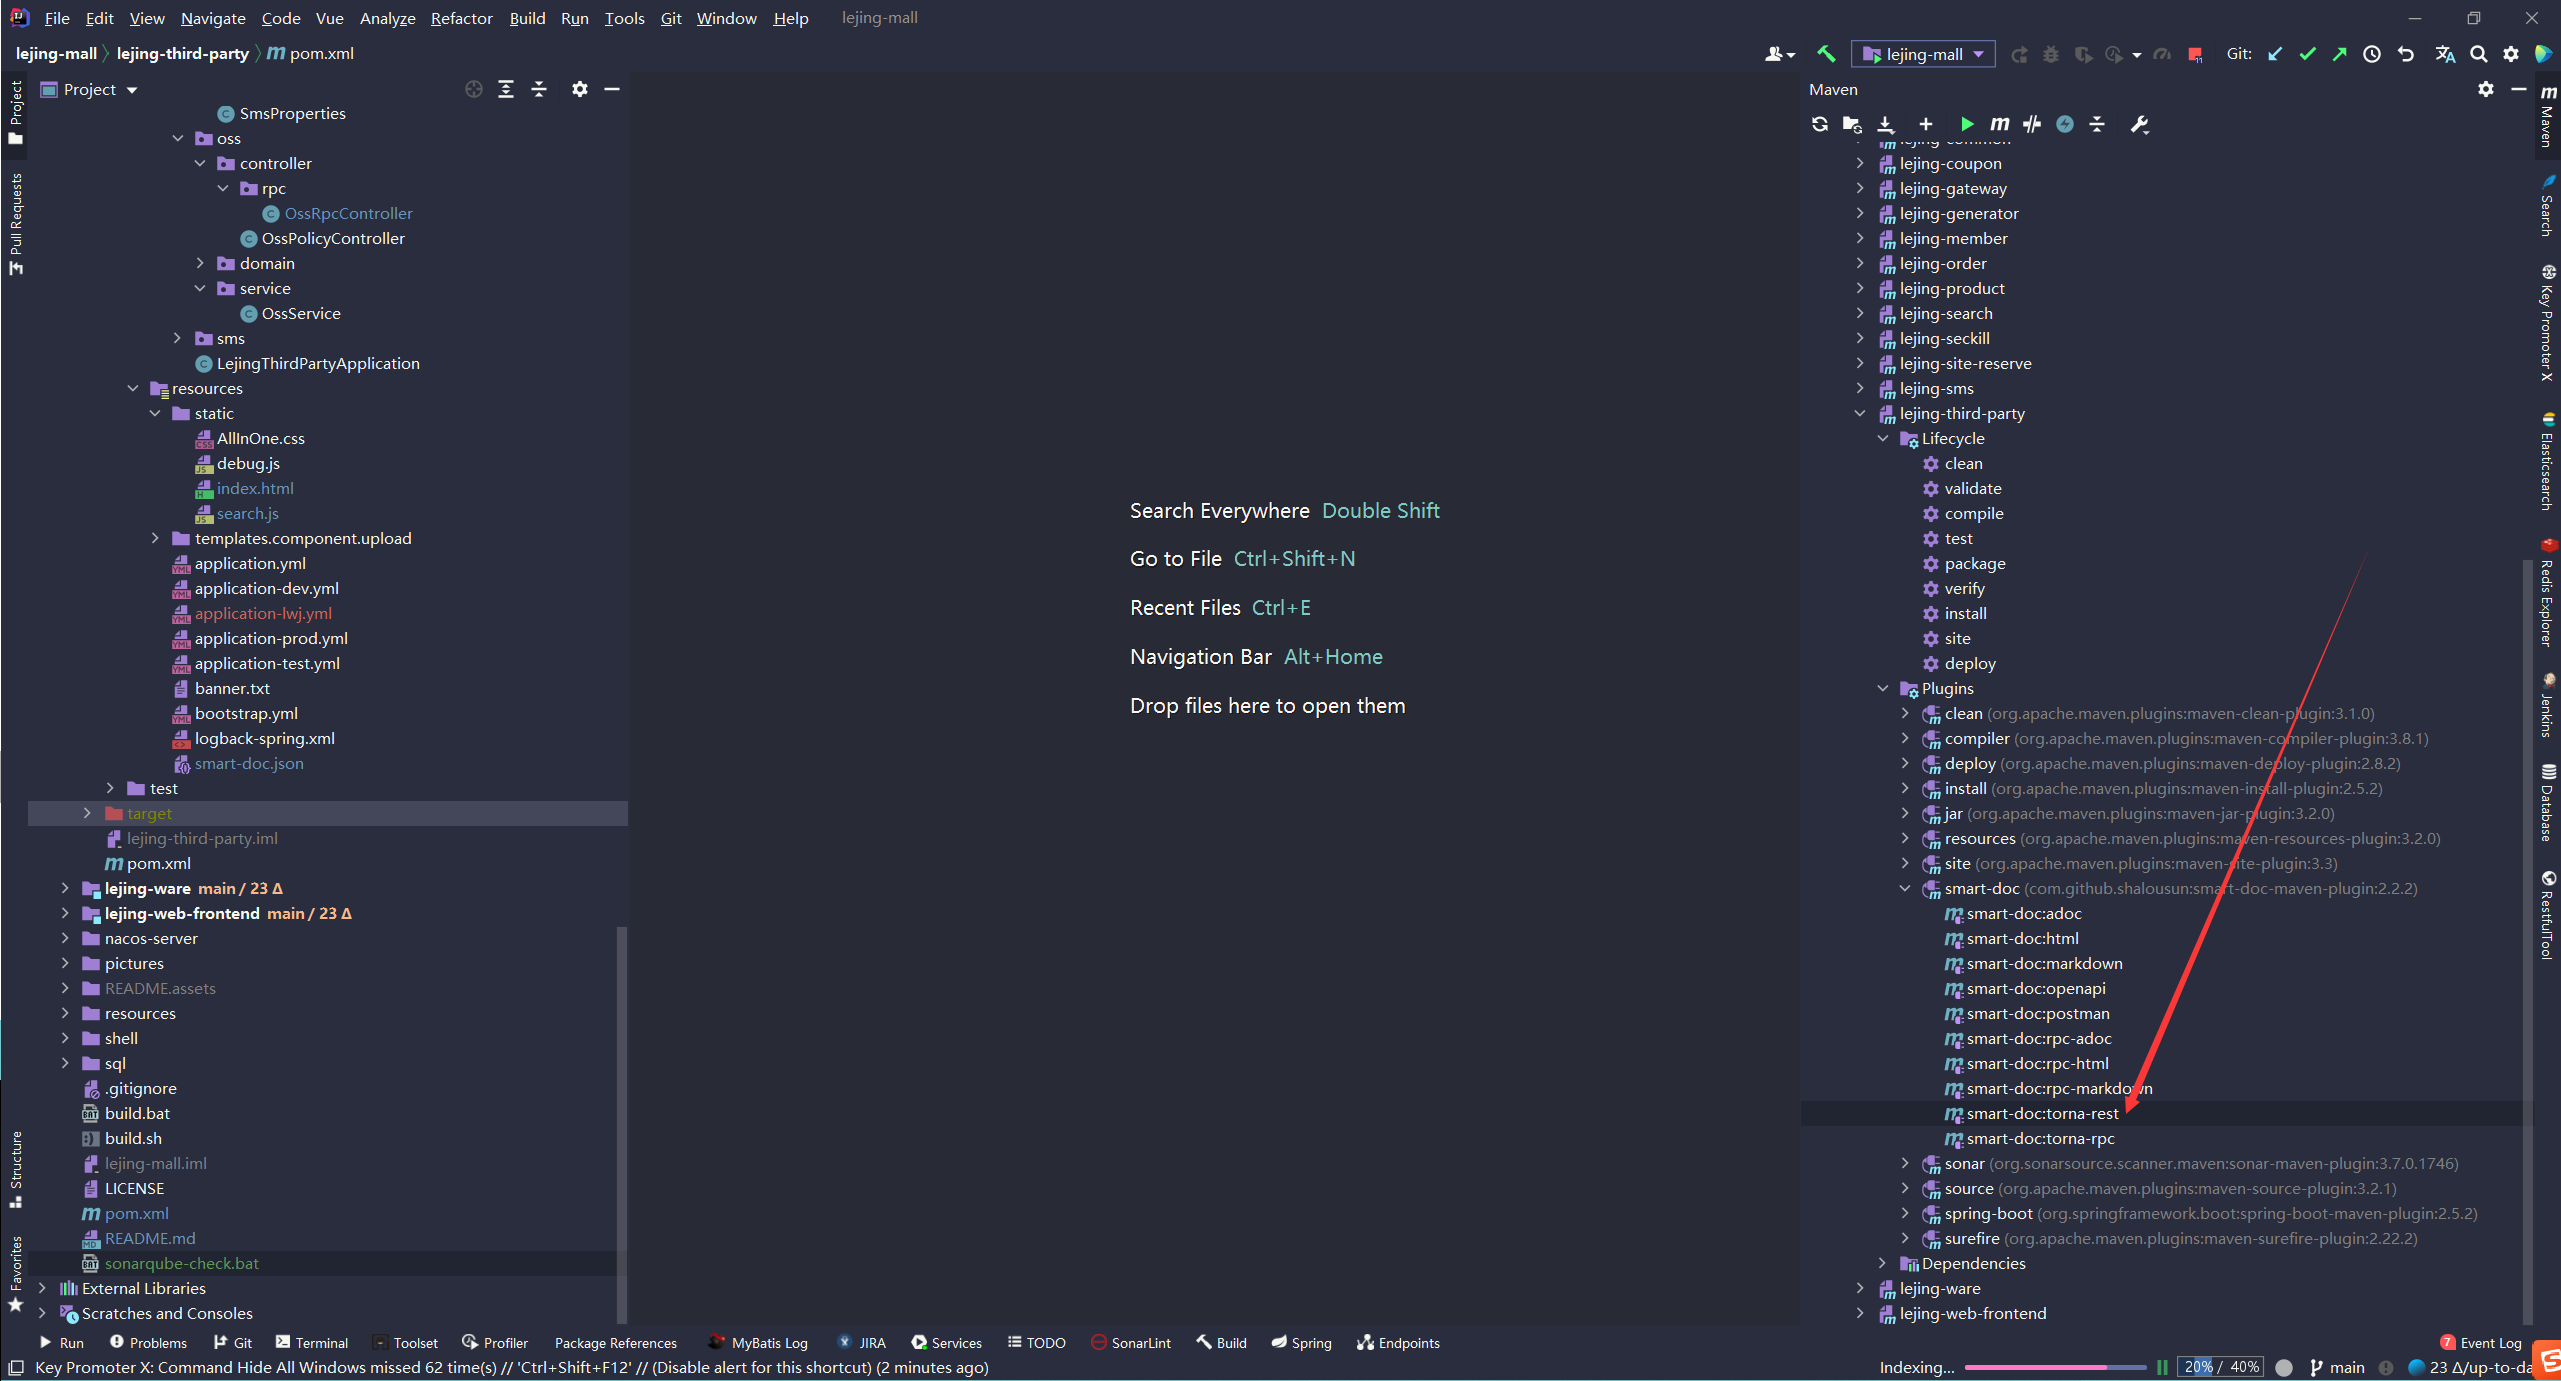Expand the target folder
Screen dimensions: 2561x1381
pyautogui.click(x=87, y=813)
